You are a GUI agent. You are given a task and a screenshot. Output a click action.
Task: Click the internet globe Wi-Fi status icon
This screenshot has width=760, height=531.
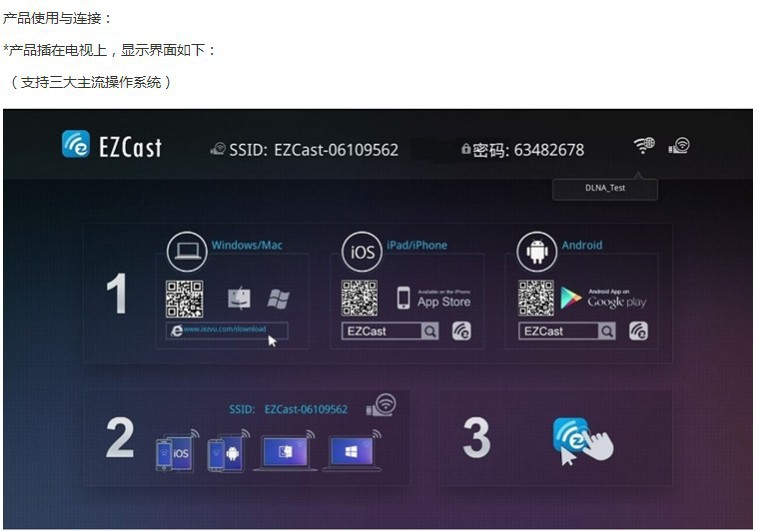click(644, 146)
